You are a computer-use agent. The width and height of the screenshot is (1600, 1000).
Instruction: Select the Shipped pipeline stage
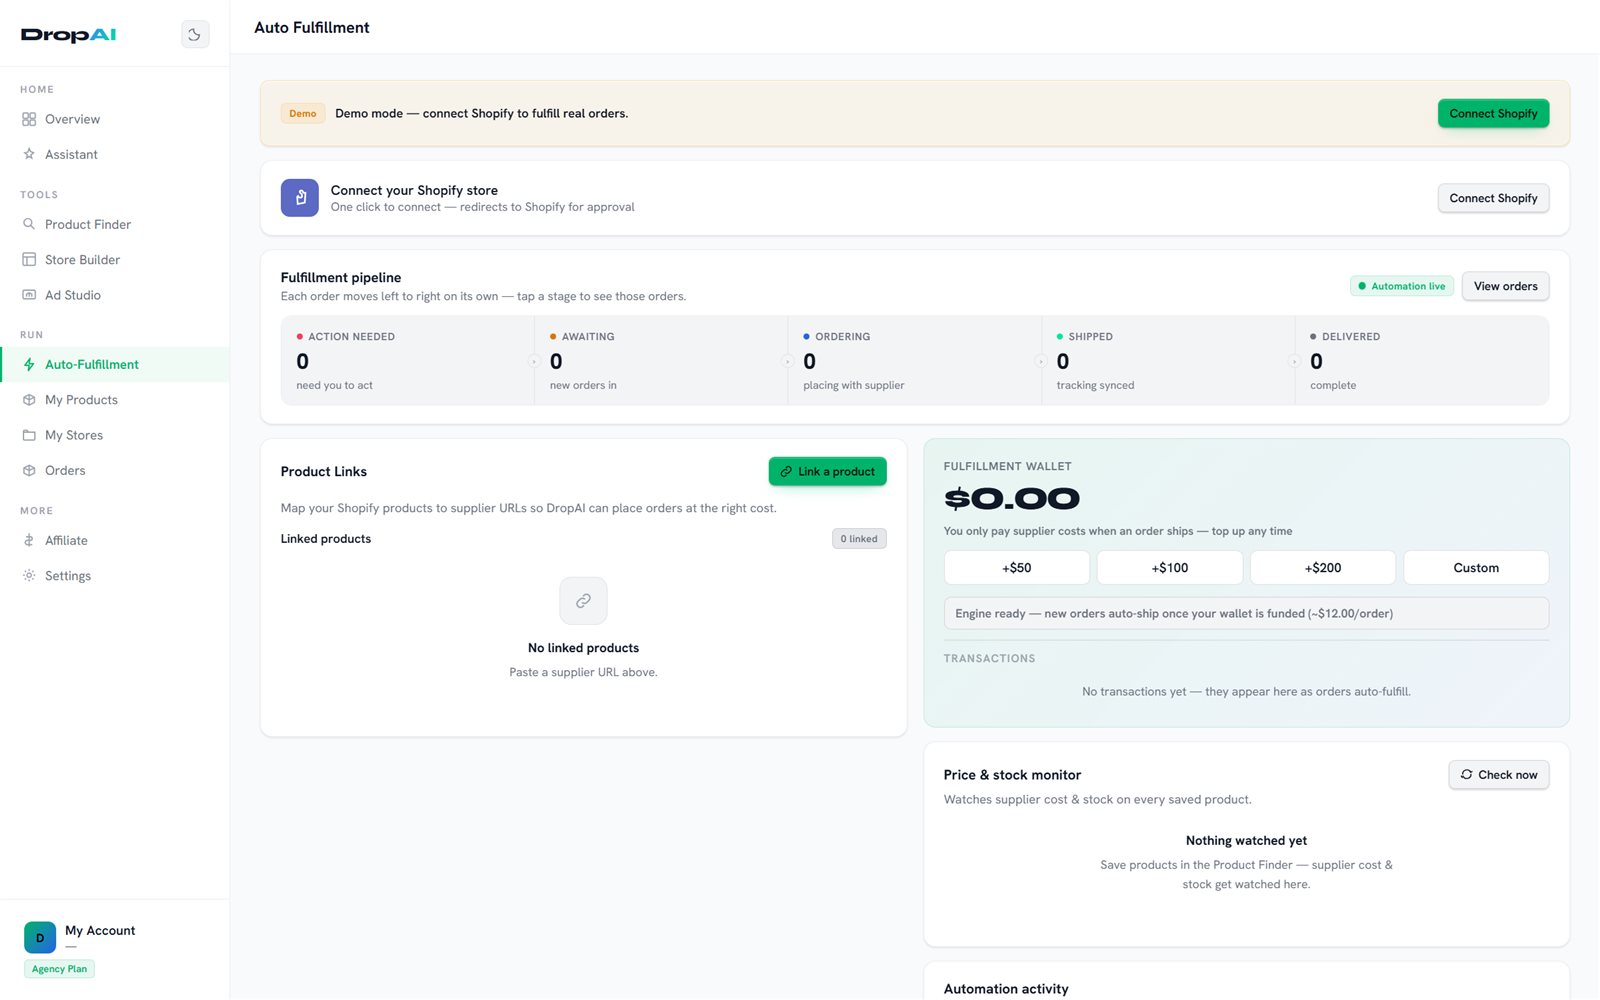tap(1168, 361)
